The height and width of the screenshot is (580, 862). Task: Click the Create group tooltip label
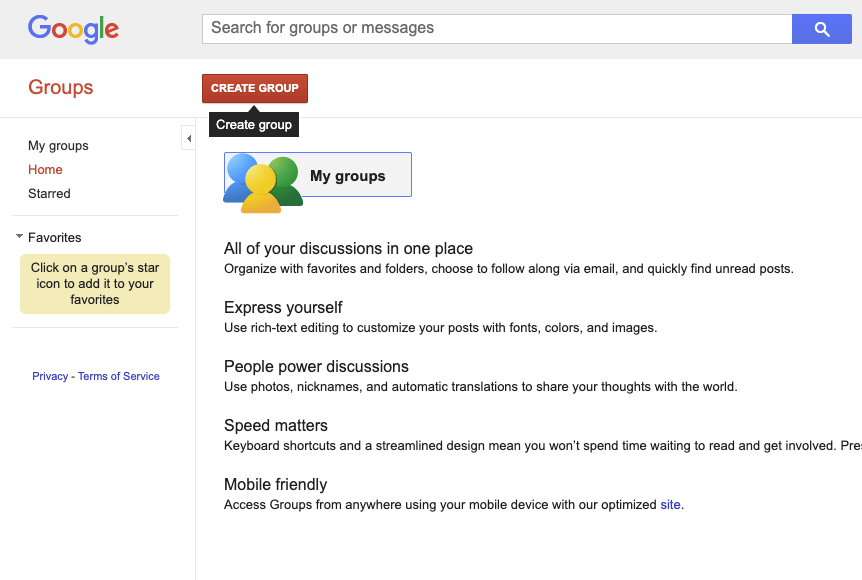pyautogui.click(x=253, y=124)
